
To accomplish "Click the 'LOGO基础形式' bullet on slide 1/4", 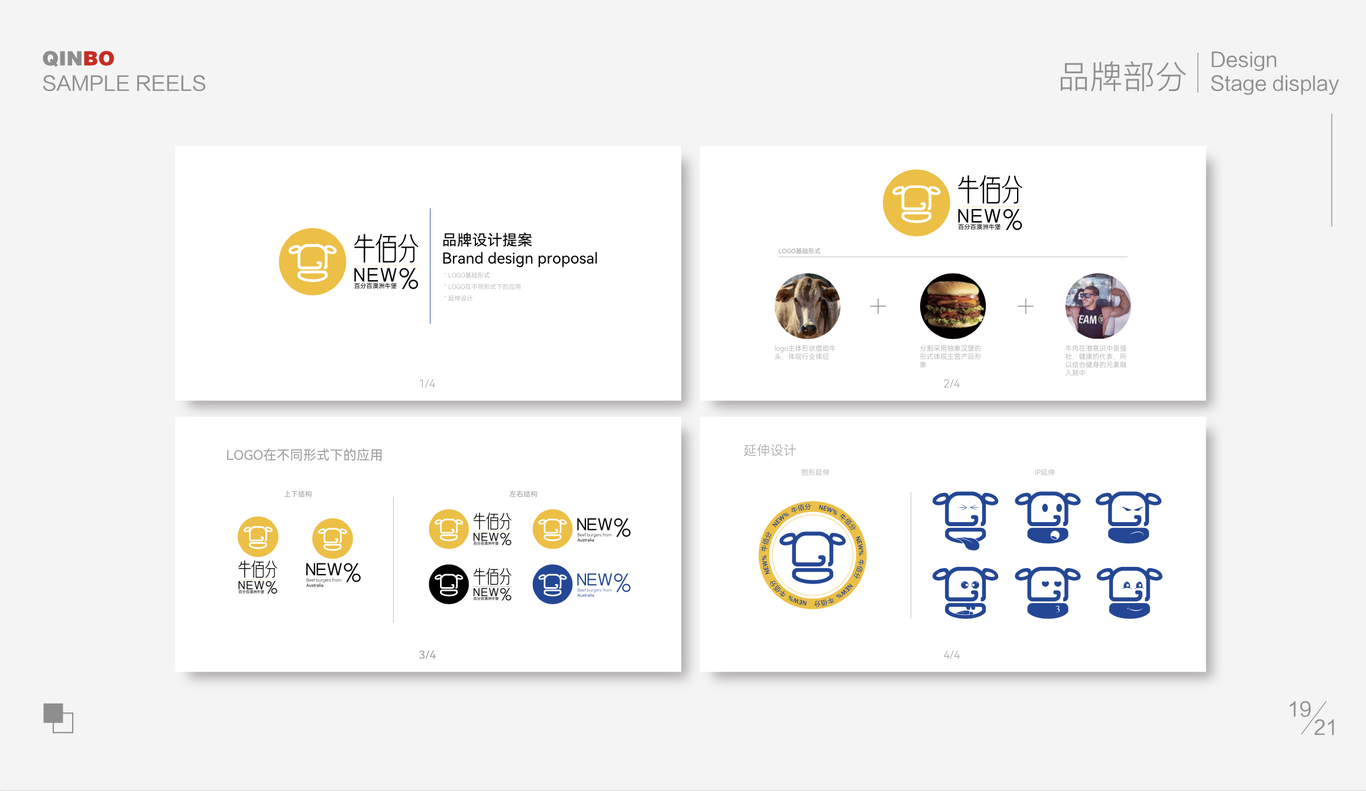I will [467, 275].
